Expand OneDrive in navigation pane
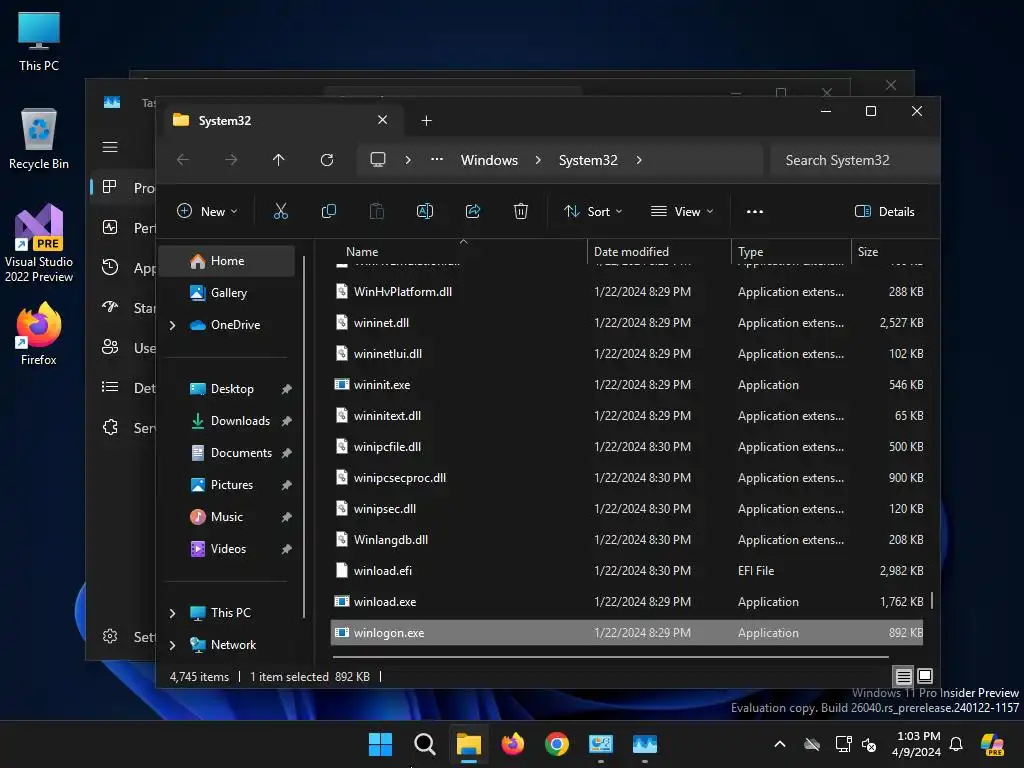The image size is (1024, 768). pos(172,325)
